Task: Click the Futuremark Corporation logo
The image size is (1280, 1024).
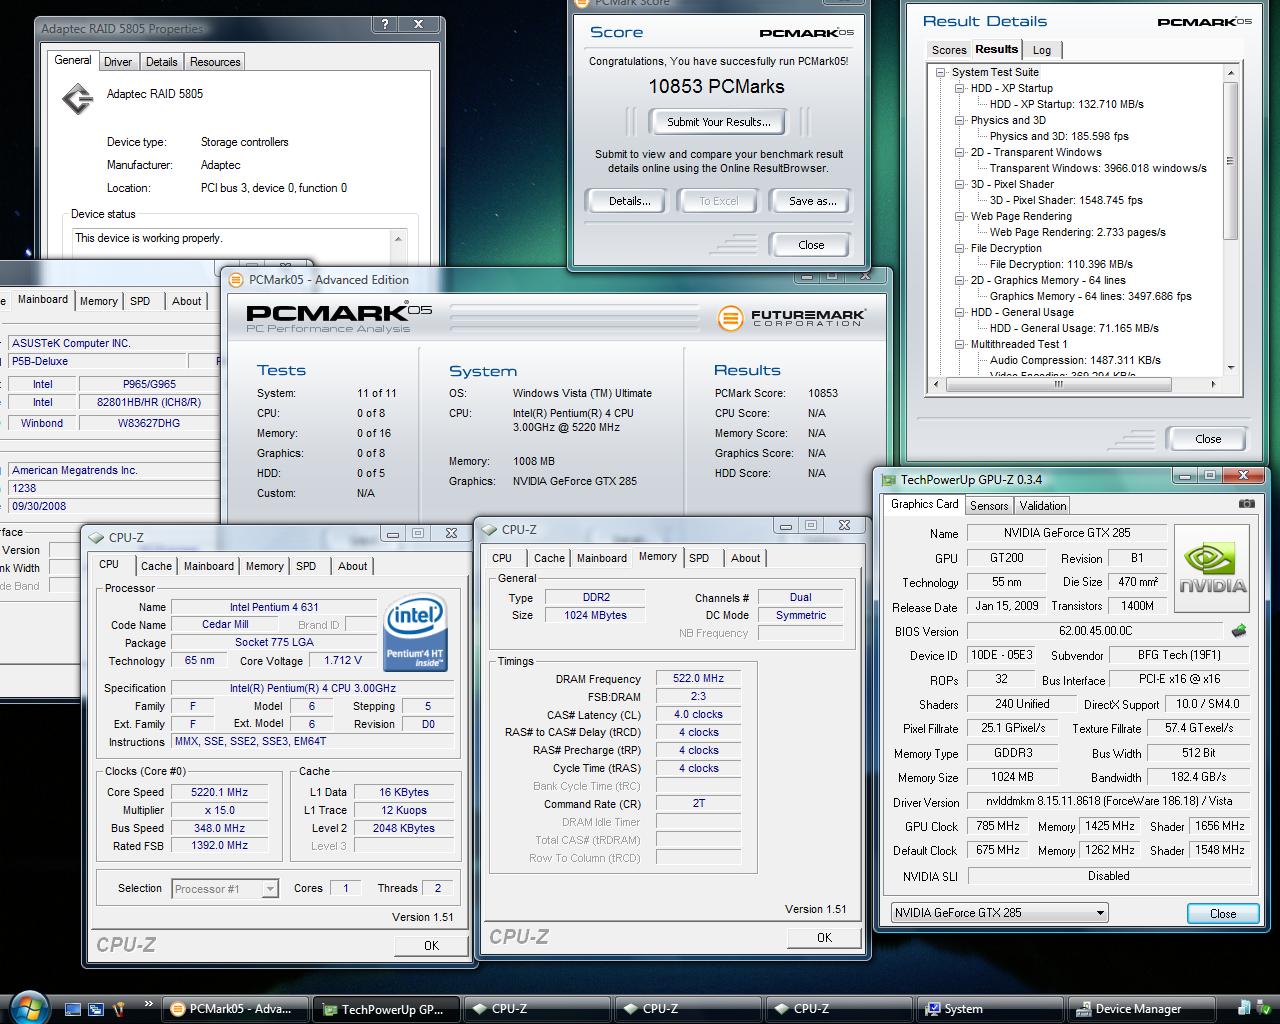Action: (792, 318)
